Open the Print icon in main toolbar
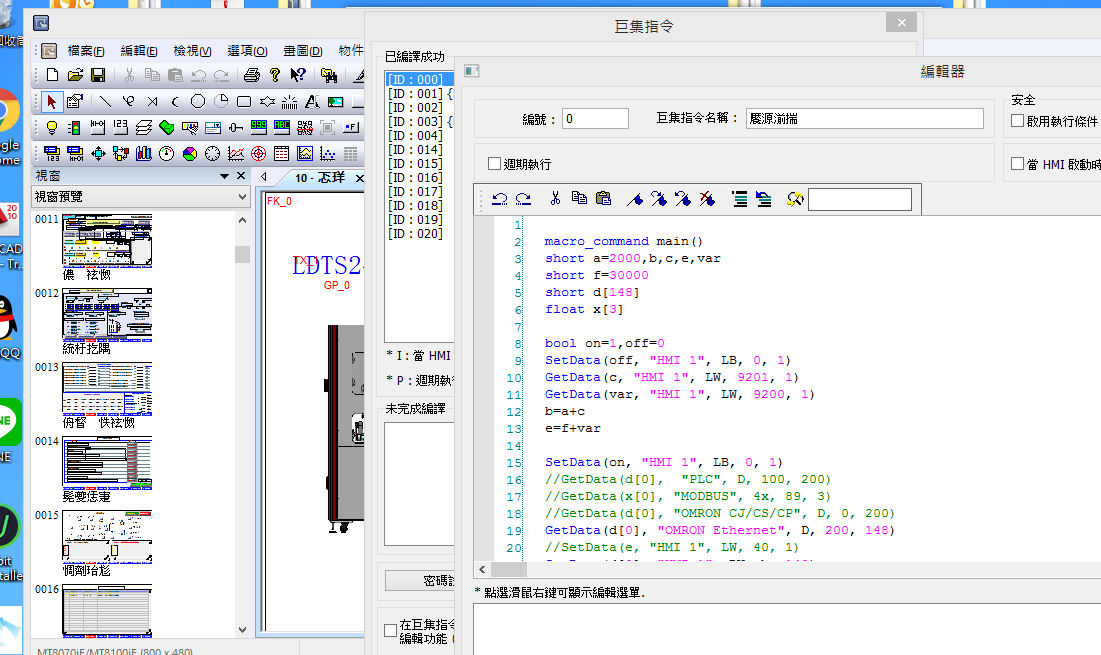This screenshot has width=1101, height=655. click(252, 75)
